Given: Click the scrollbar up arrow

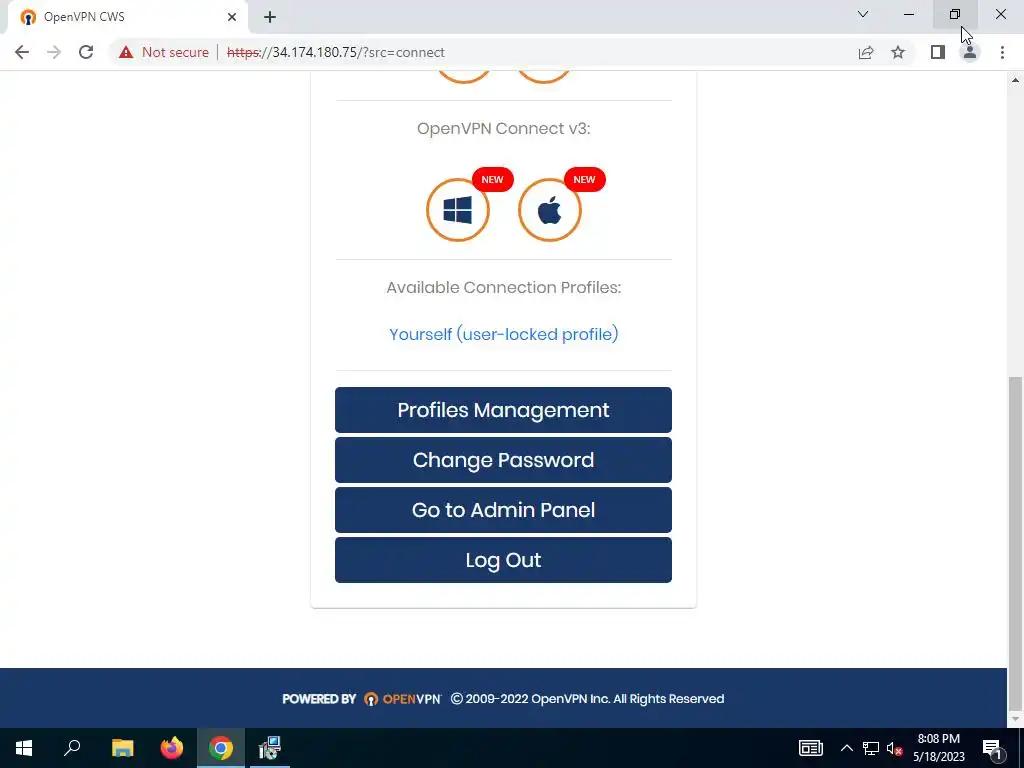Looking at the screenshot, I should (1016, 80).
